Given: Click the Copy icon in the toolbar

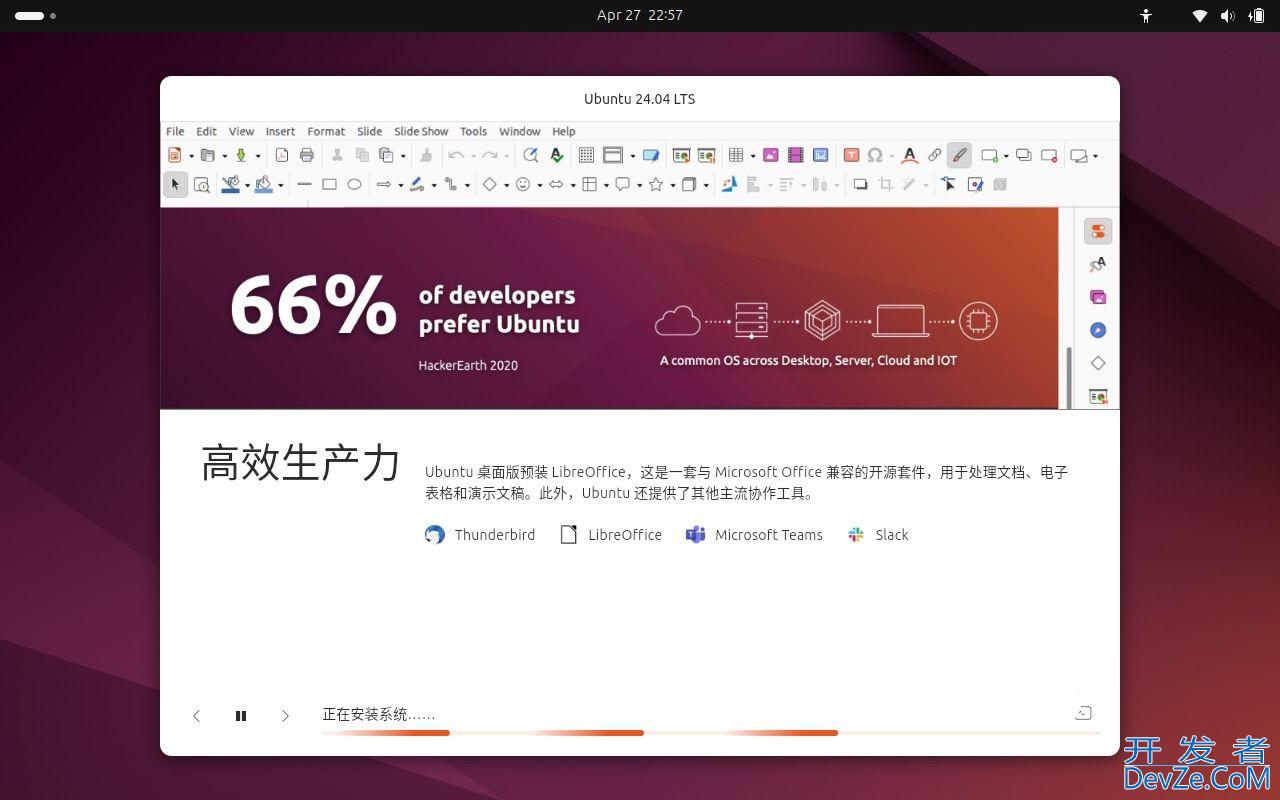Looking at the screenshot, I should pyautogui.click(x=362, y=155).
